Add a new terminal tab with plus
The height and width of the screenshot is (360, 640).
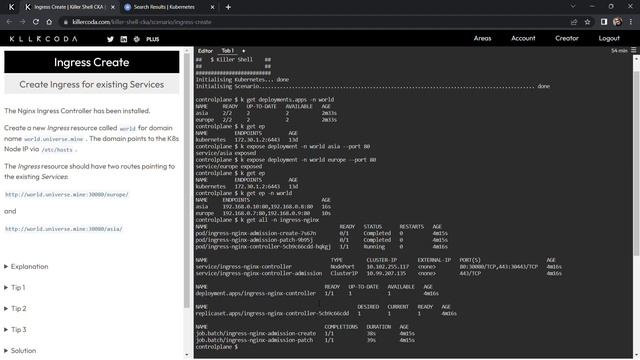(x=244, y=51)
